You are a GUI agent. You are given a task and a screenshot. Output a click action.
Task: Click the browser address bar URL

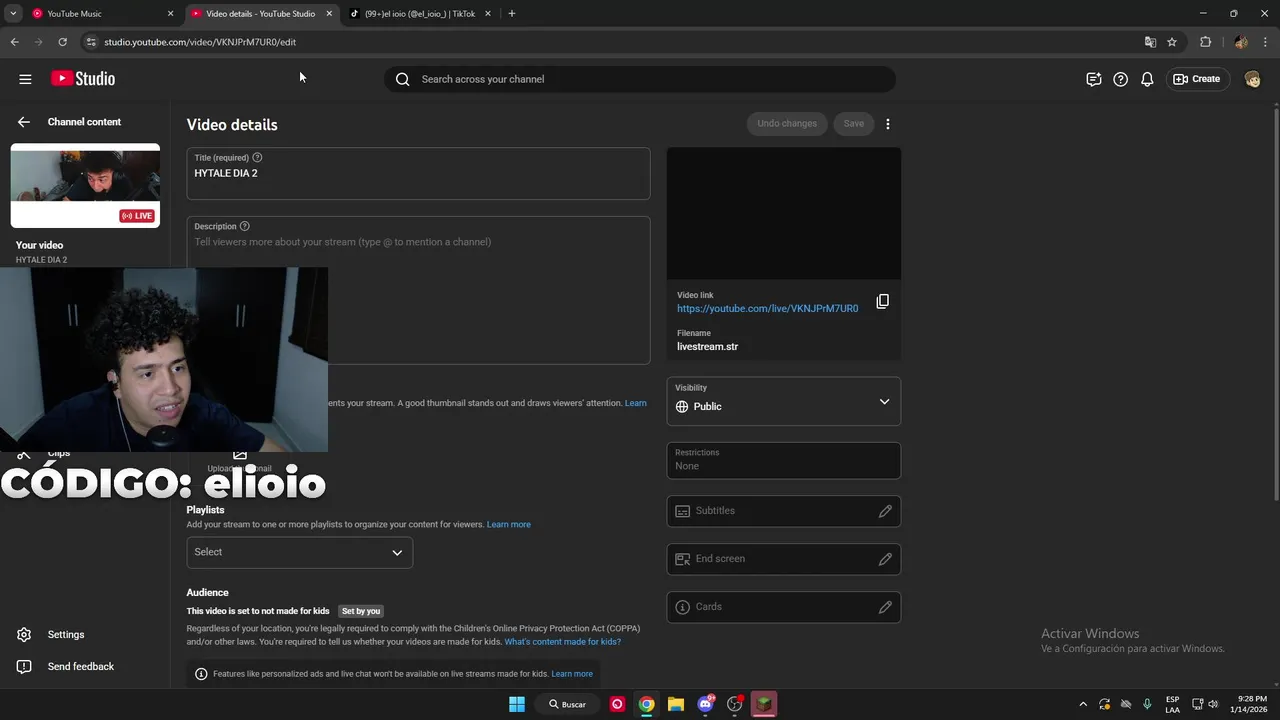click(200, 42)
